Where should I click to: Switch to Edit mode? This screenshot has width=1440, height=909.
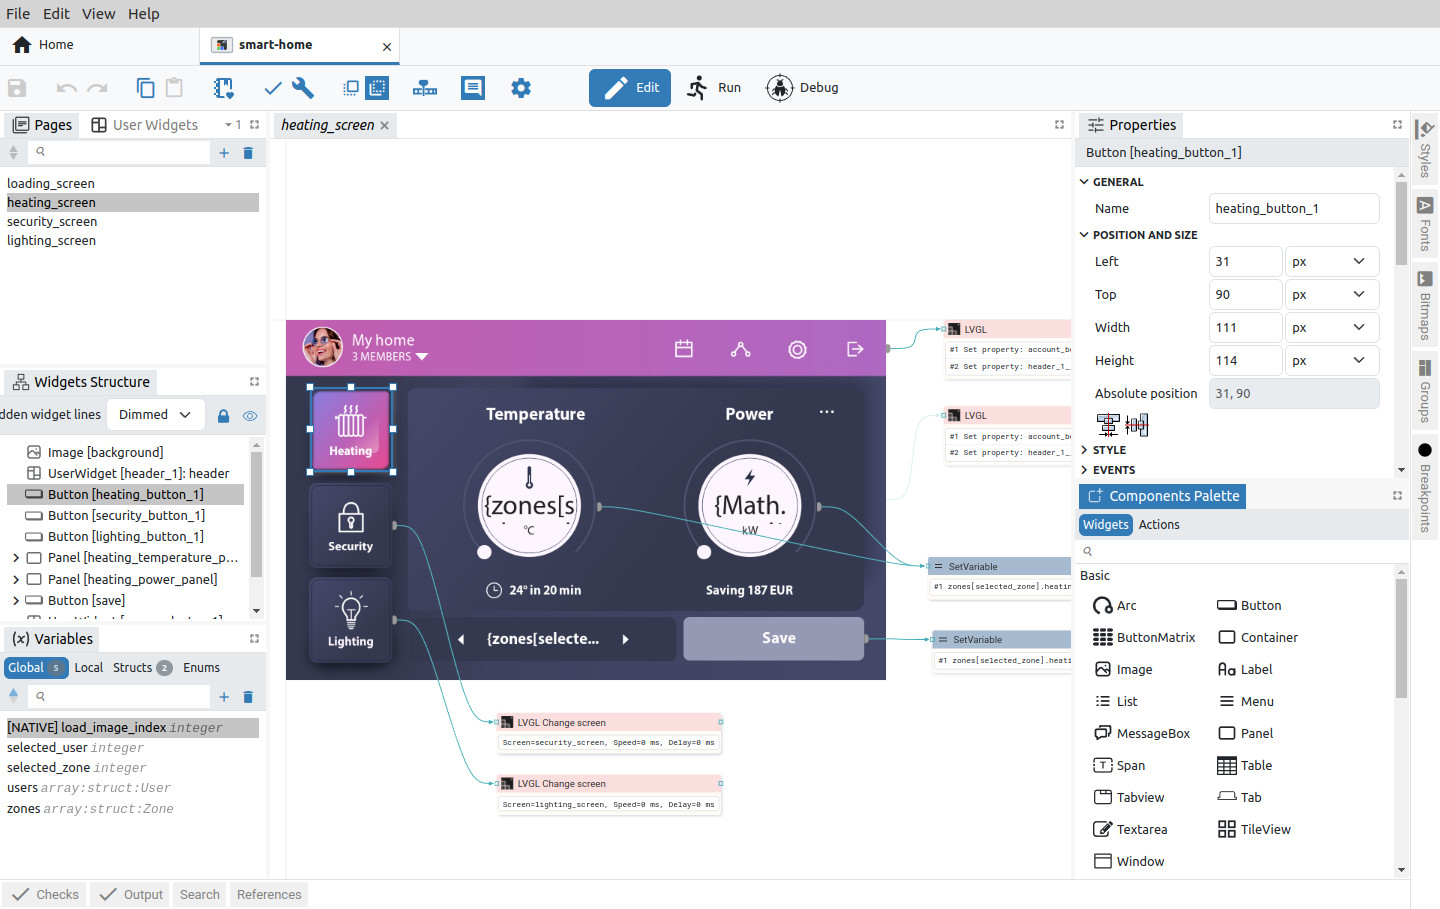click(x=630, y=88)
